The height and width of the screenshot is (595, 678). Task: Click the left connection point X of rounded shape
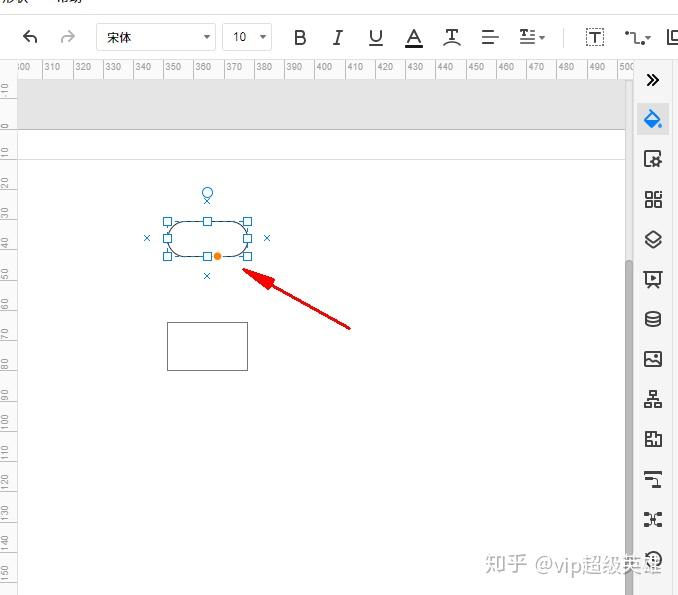tap(147, 238)
